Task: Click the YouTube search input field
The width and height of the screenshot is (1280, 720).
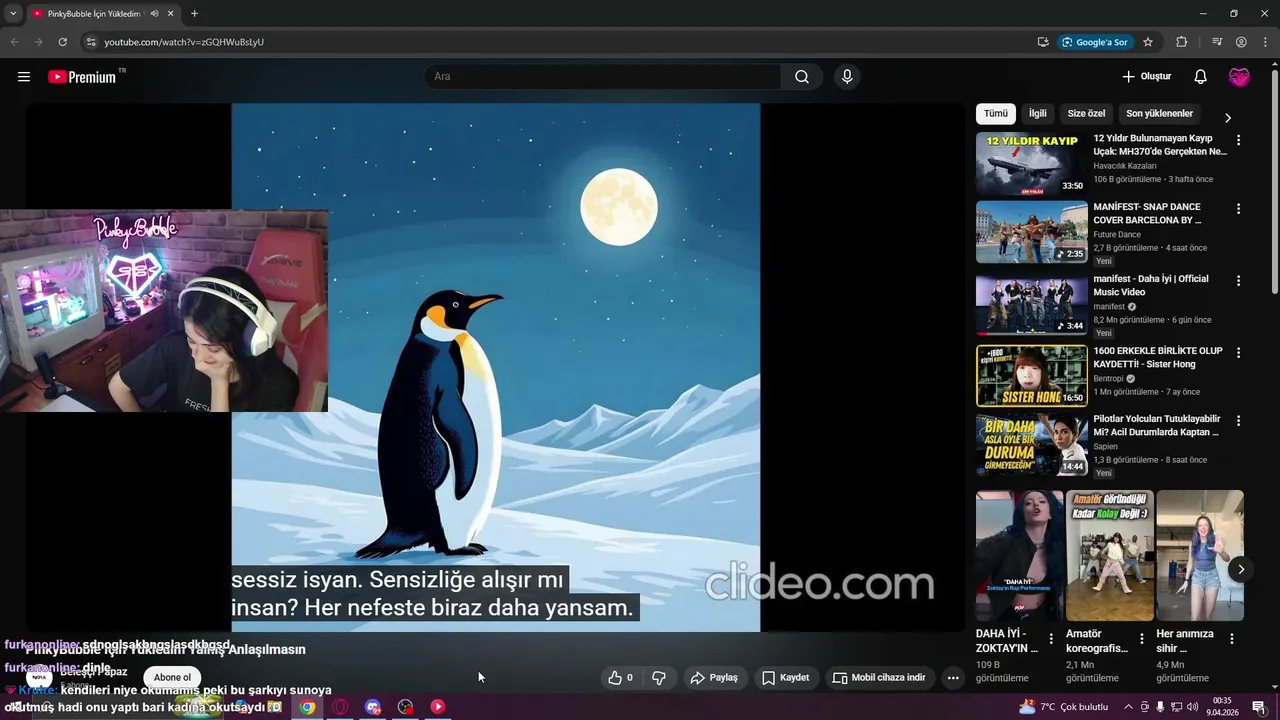Action: [603, 77]
